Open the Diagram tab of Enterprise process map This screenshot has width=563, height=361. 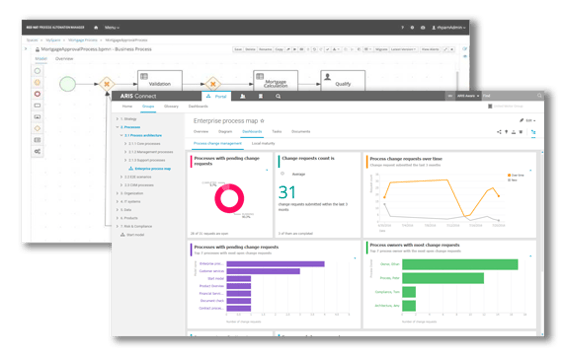point(225,131)
